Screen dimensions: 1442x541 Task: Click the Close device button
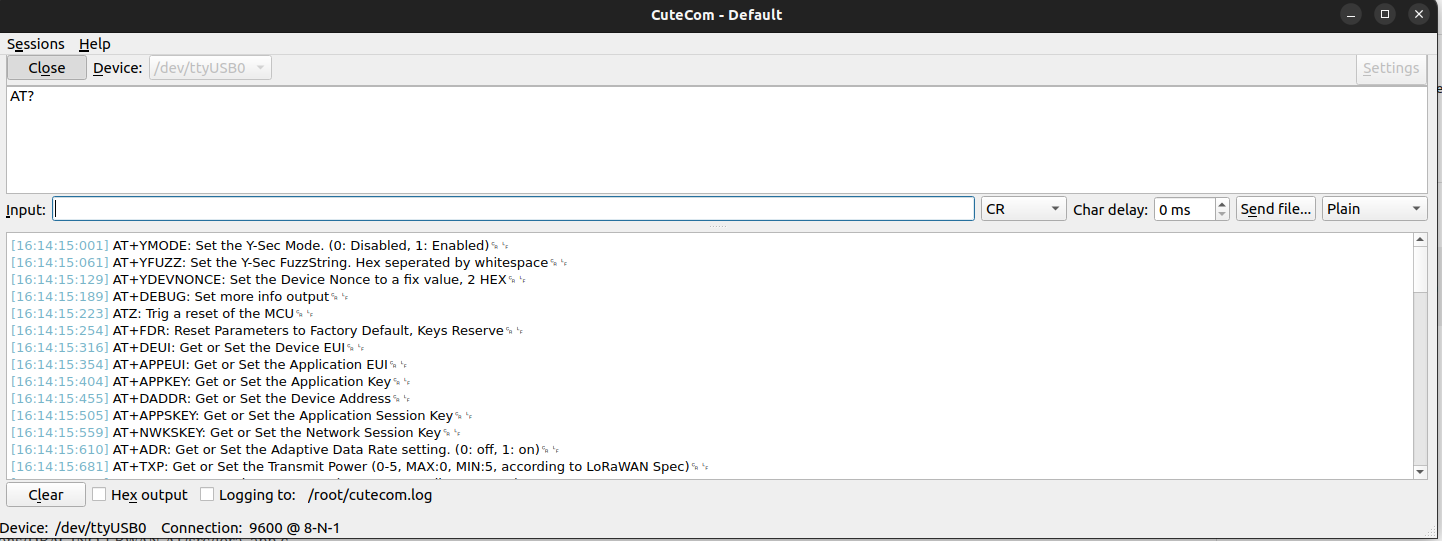[x=46, y=68]
